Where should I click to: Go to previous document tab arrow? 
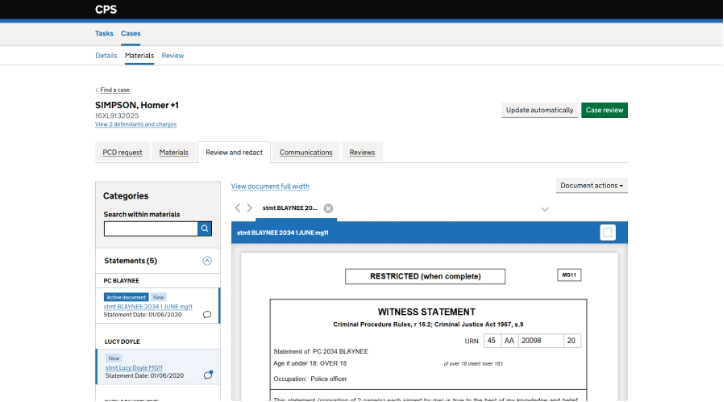click(237, 208)
